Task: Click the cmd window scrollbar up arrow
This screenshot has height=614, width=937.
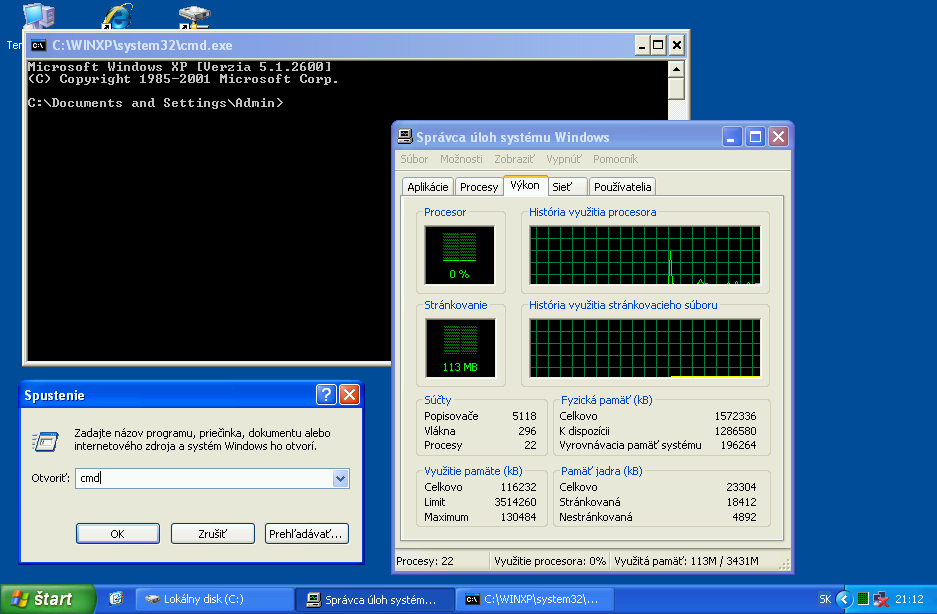Action: pos(677,70)
